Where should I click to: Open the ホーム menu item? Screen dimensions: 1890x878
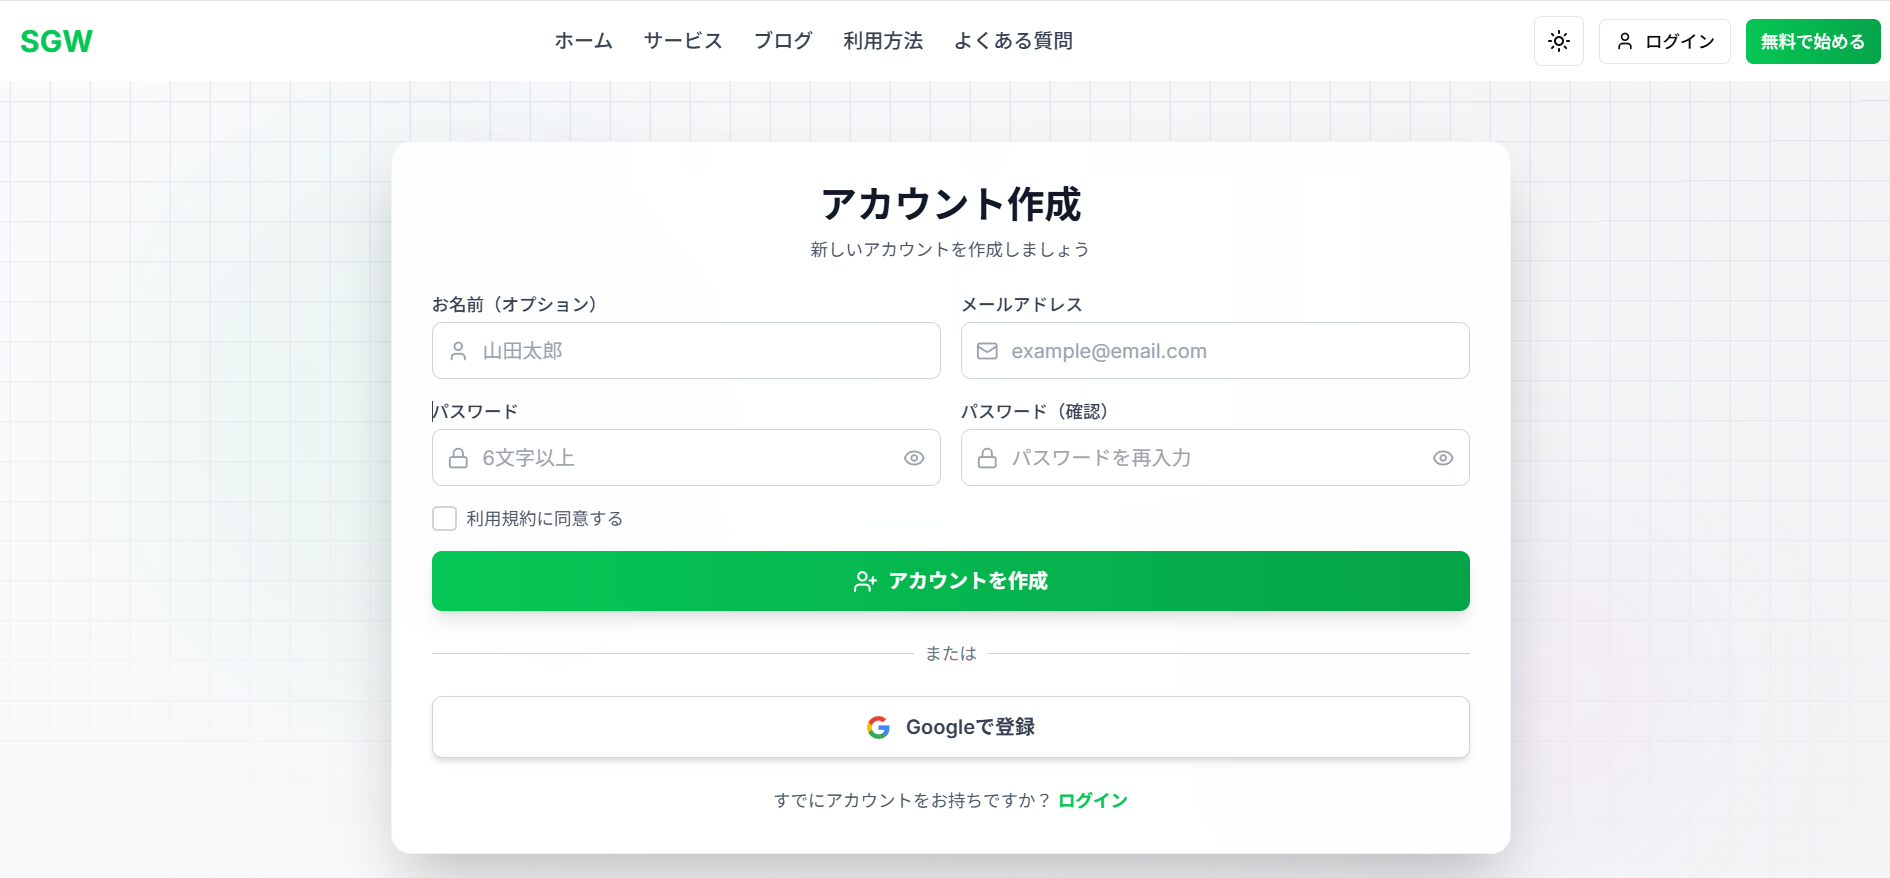pos(583,41)
